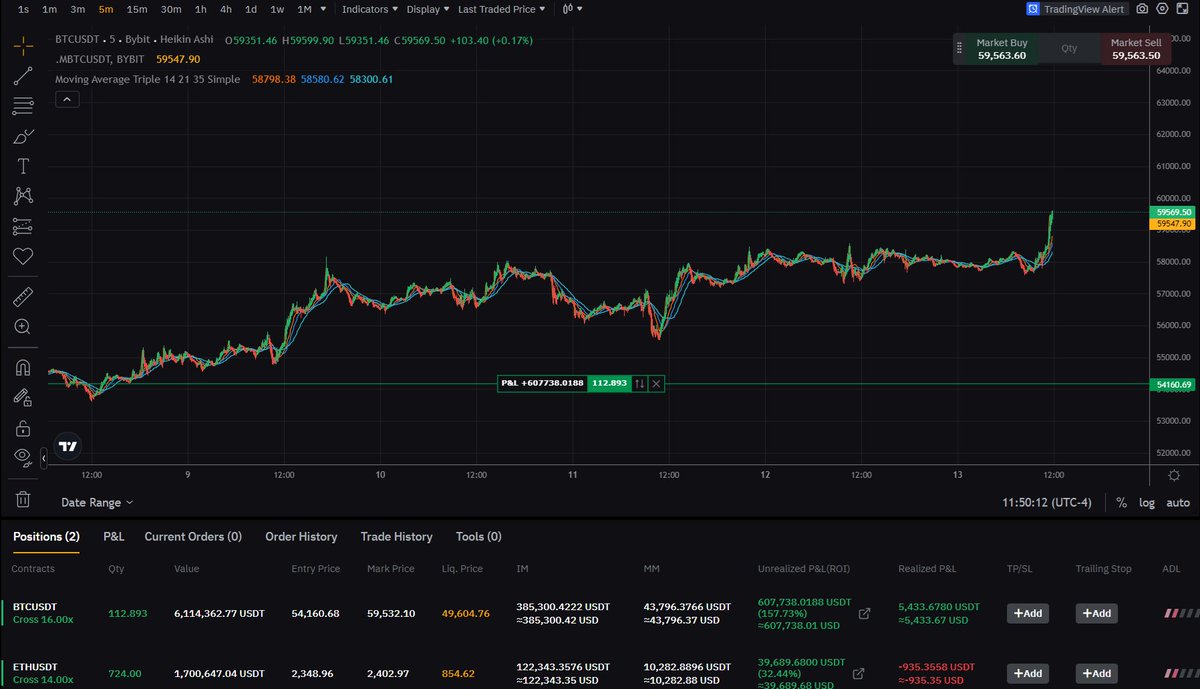Grab the quick trade panel drag handle

tap(960, 49)
